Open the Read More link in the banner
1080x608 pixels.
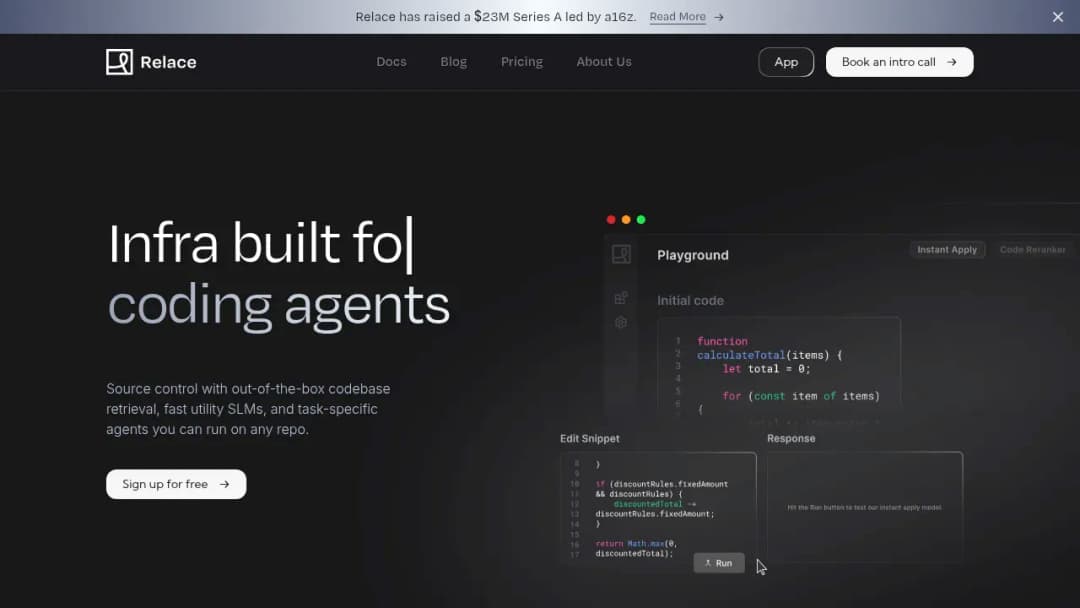678,17
